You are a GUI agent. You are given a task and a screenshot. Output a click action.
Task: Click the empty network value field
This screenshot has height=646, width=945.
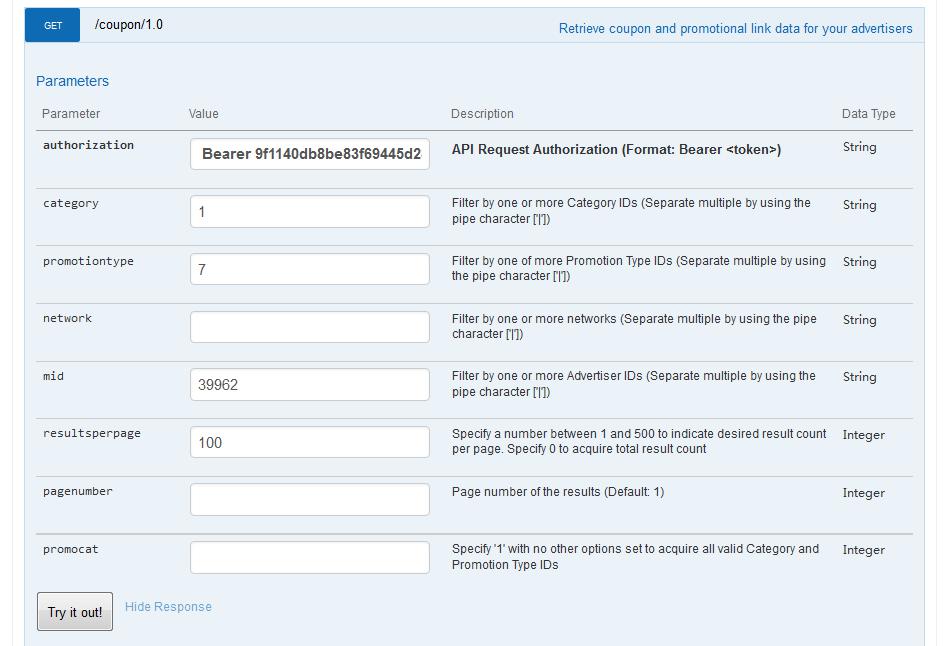click(310, 327)
